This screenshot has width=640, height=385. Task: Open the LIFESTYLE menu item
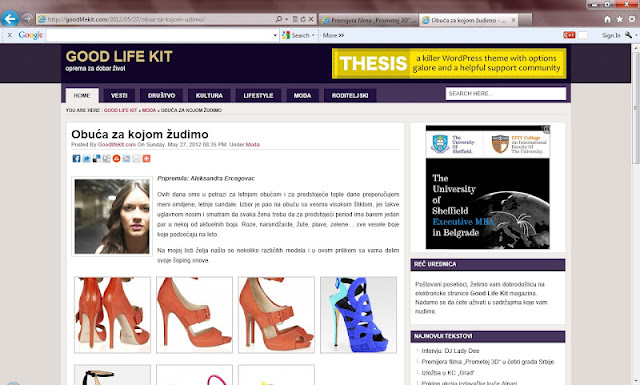[x=258, y=96]
